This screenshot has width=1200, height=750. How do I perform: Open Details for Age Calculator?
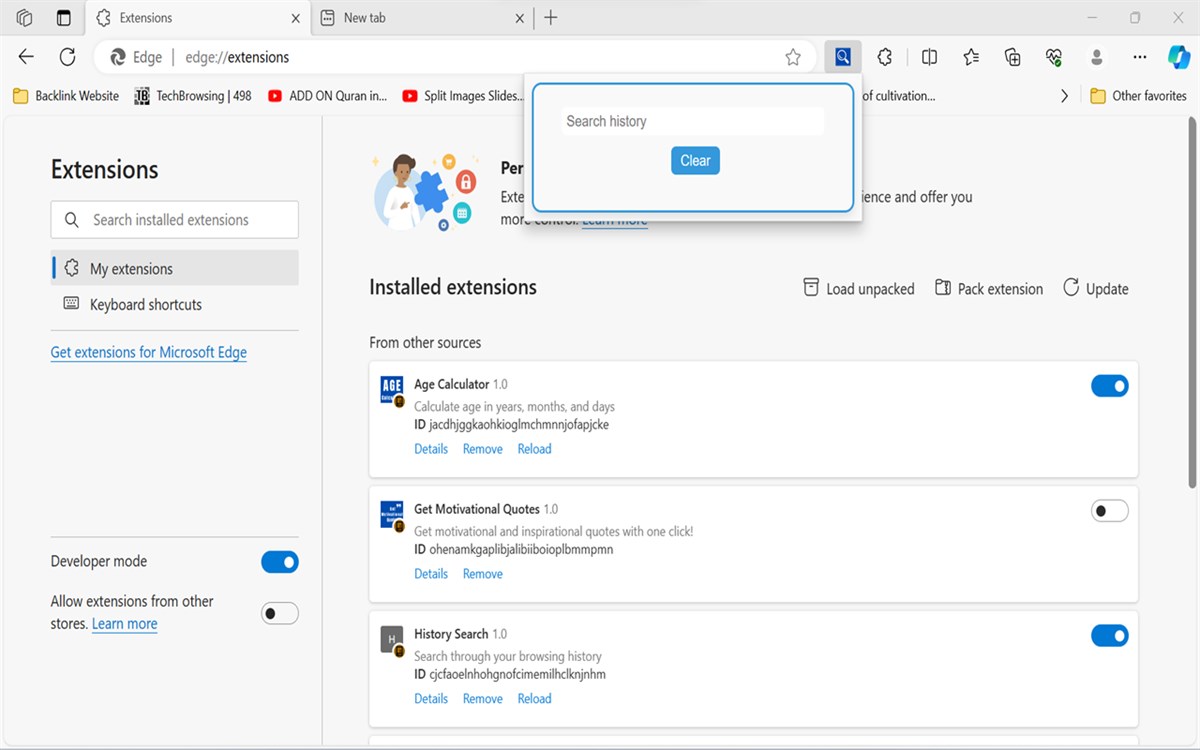431,449
